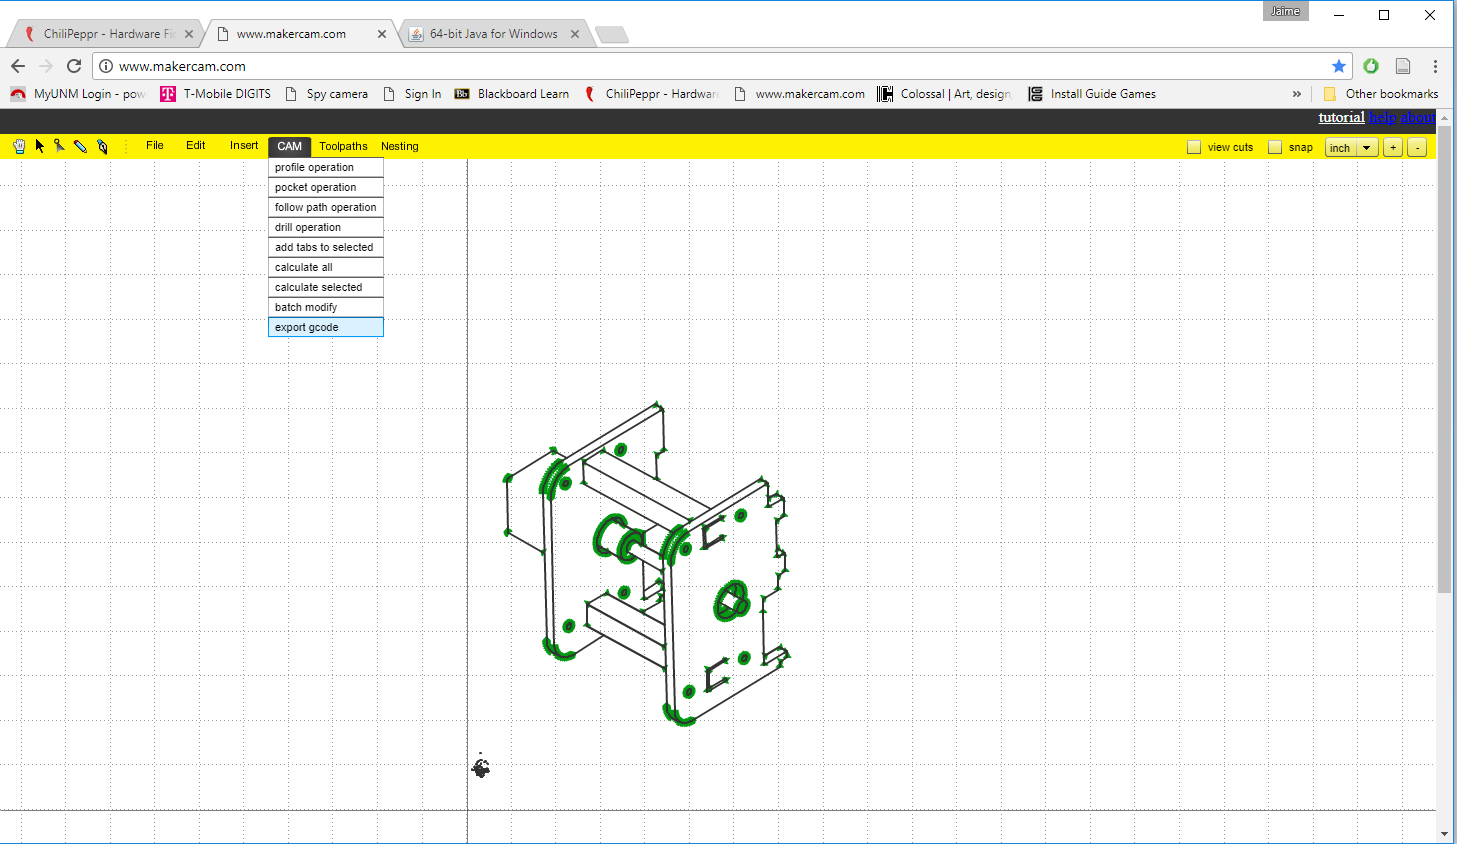Open a new browser tab
The image size is (1457, 844).
coord(612,35)
